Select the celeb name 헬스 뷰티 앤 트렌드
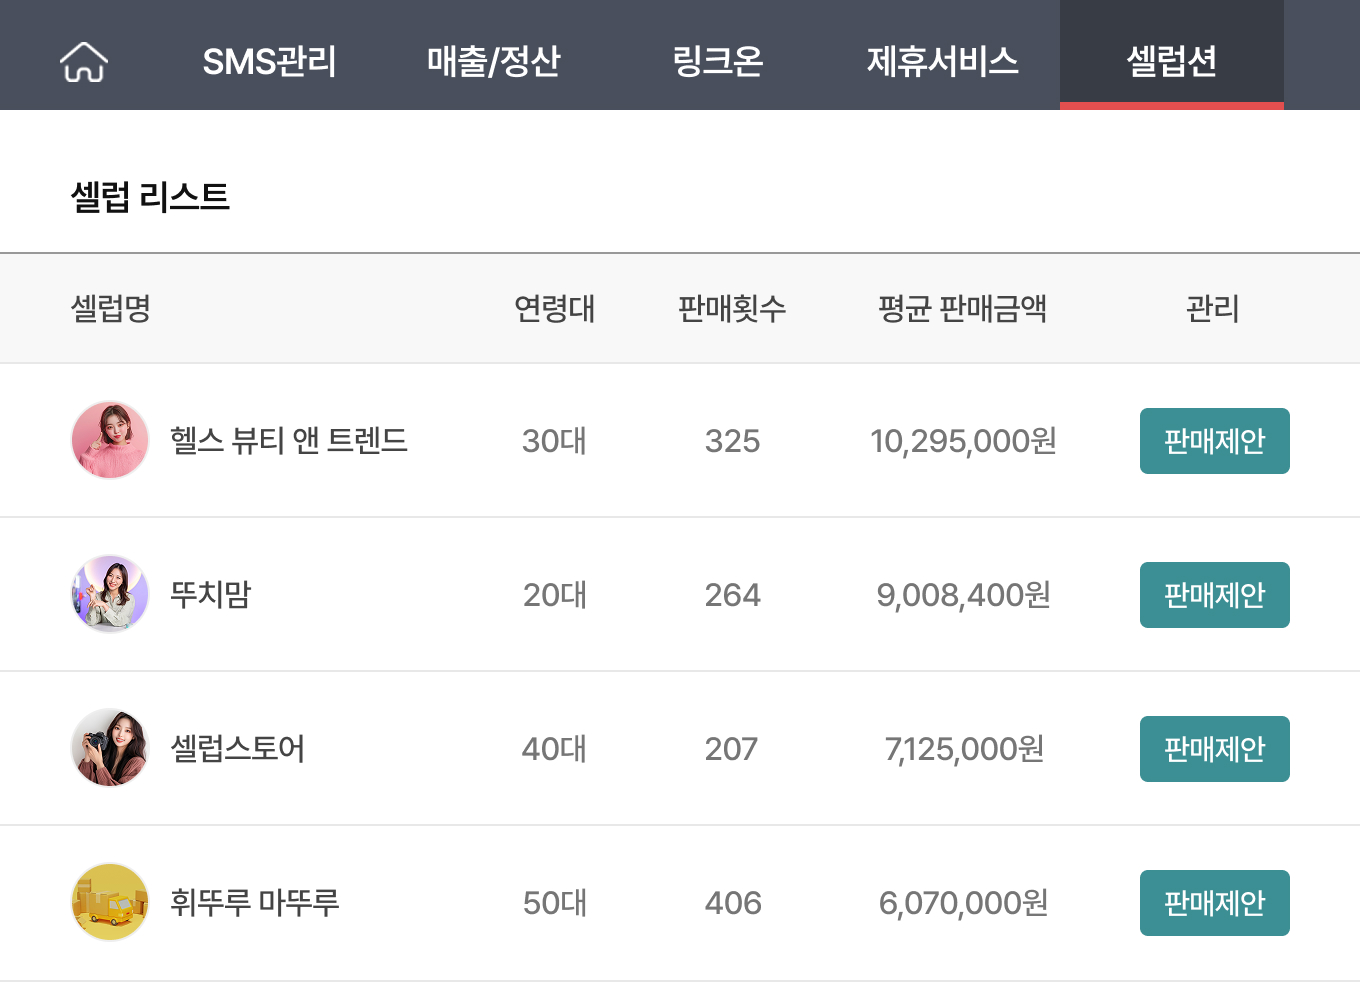The image size is (1360, 1000). (287, 440)
